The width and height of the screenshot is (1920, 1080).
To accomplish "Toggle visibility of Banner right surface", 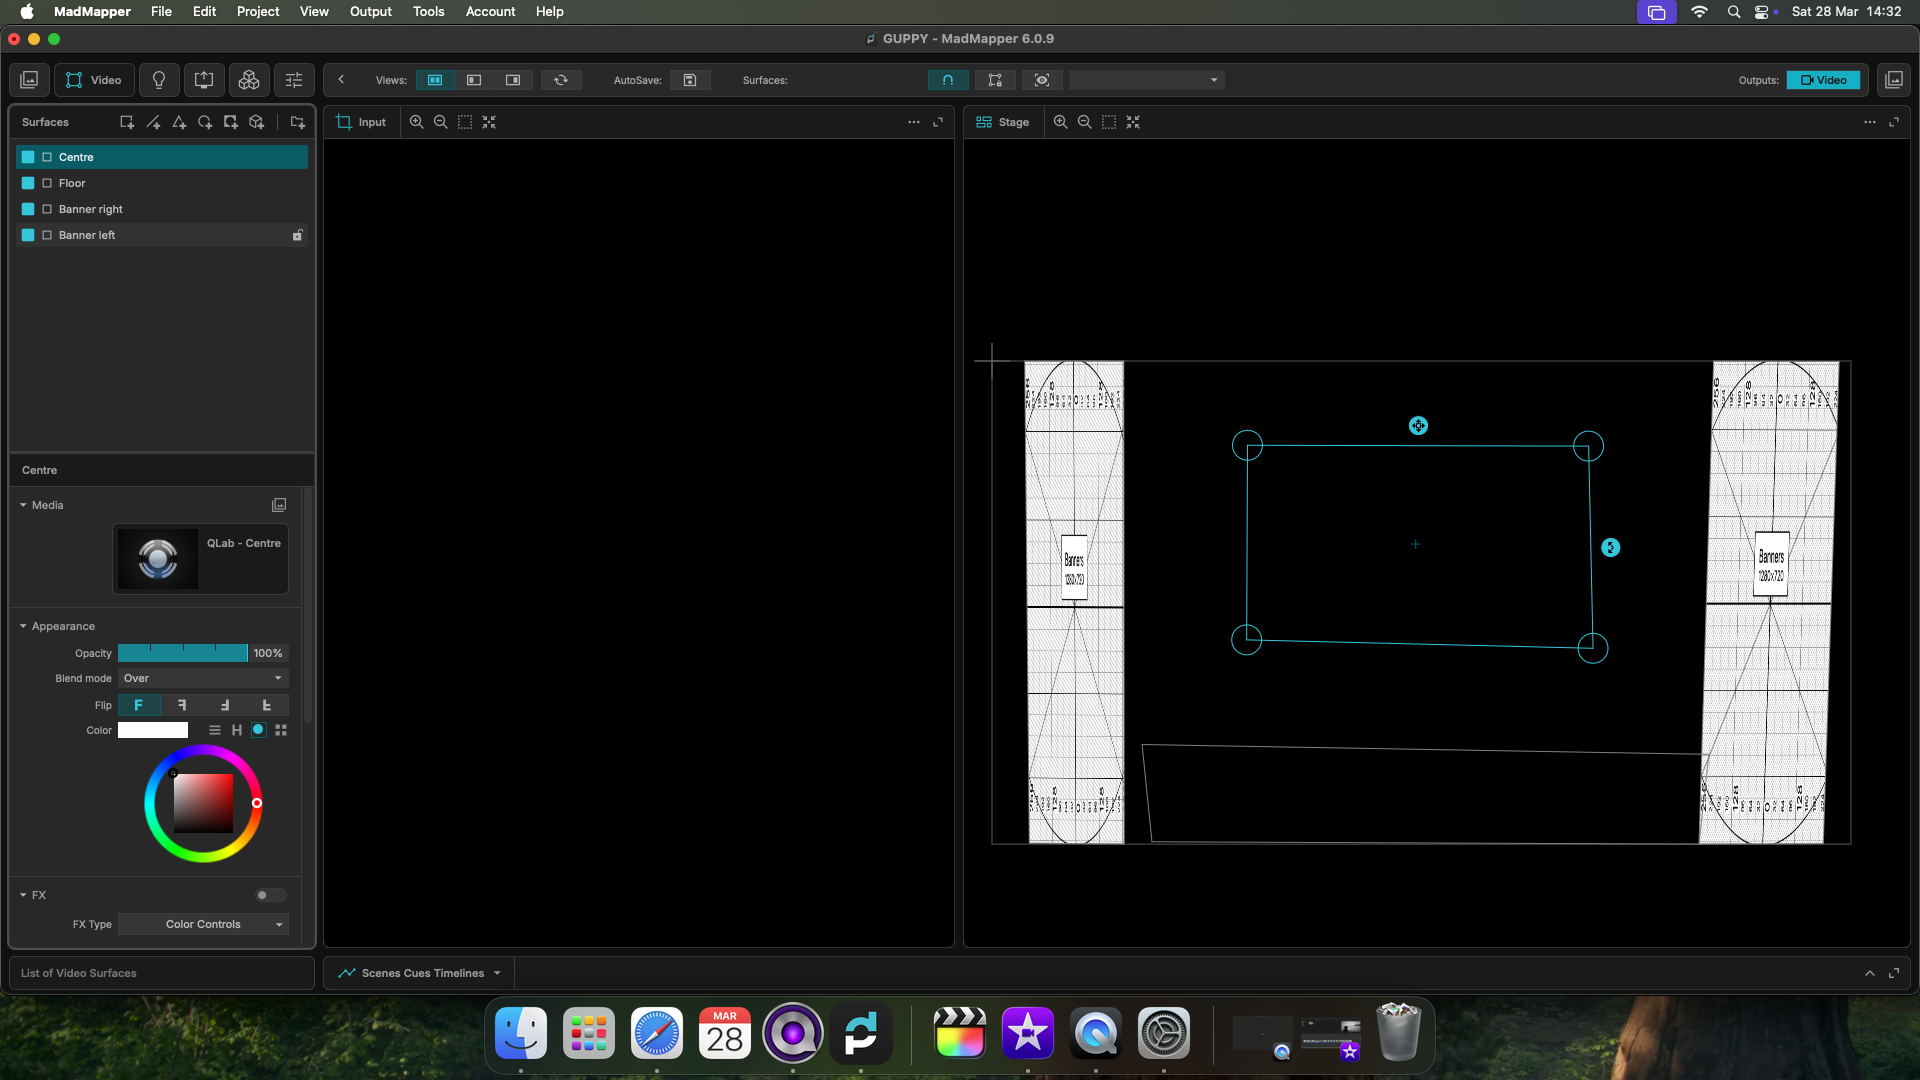I will pos(28,209).
